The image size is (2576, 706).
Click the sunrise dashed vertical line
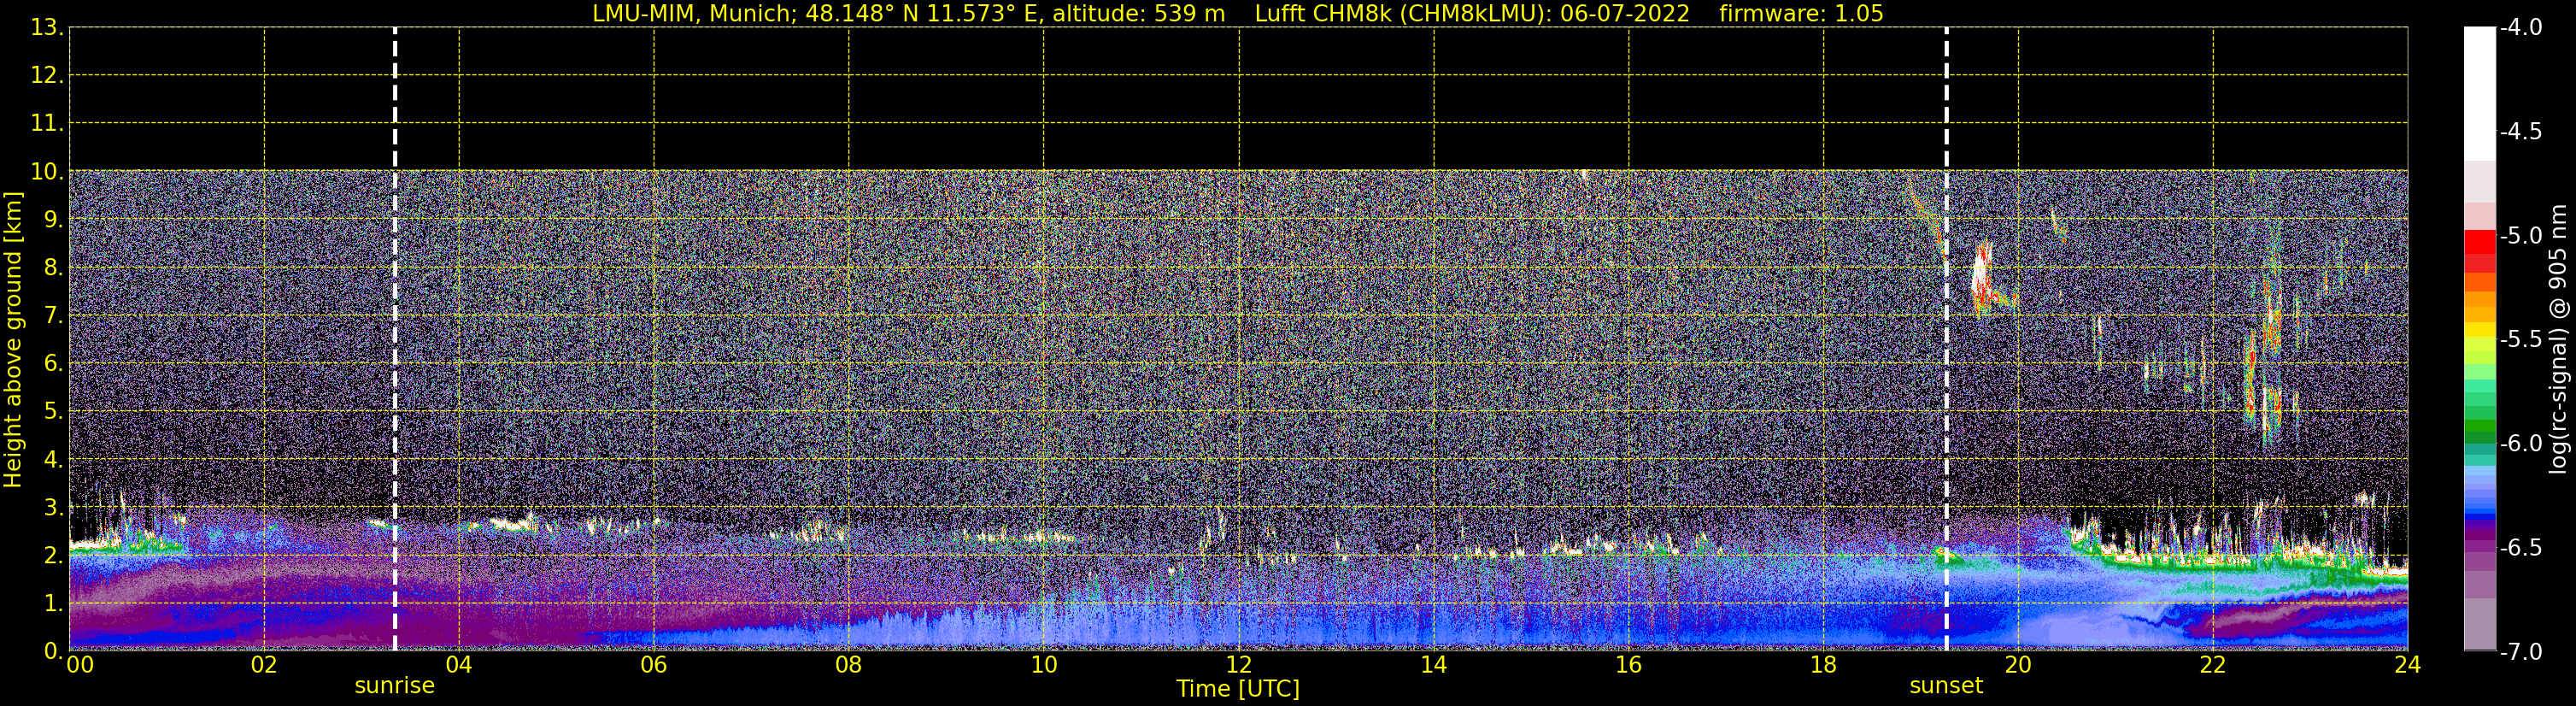[x=395, y=339]
